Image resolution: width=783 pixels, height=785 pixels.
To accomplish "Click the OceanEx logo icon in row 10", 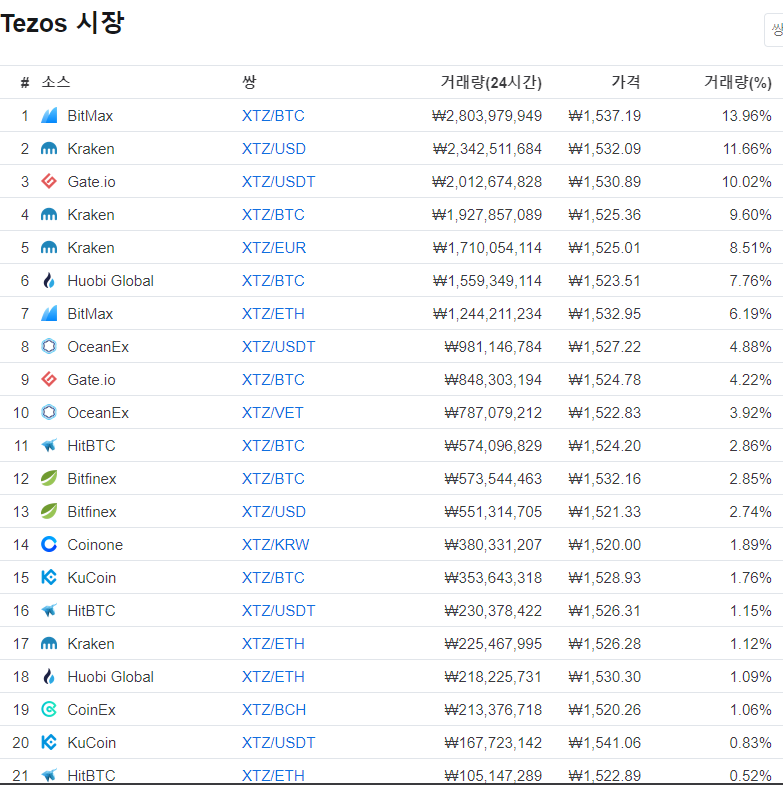I will [x=49, y=413].
